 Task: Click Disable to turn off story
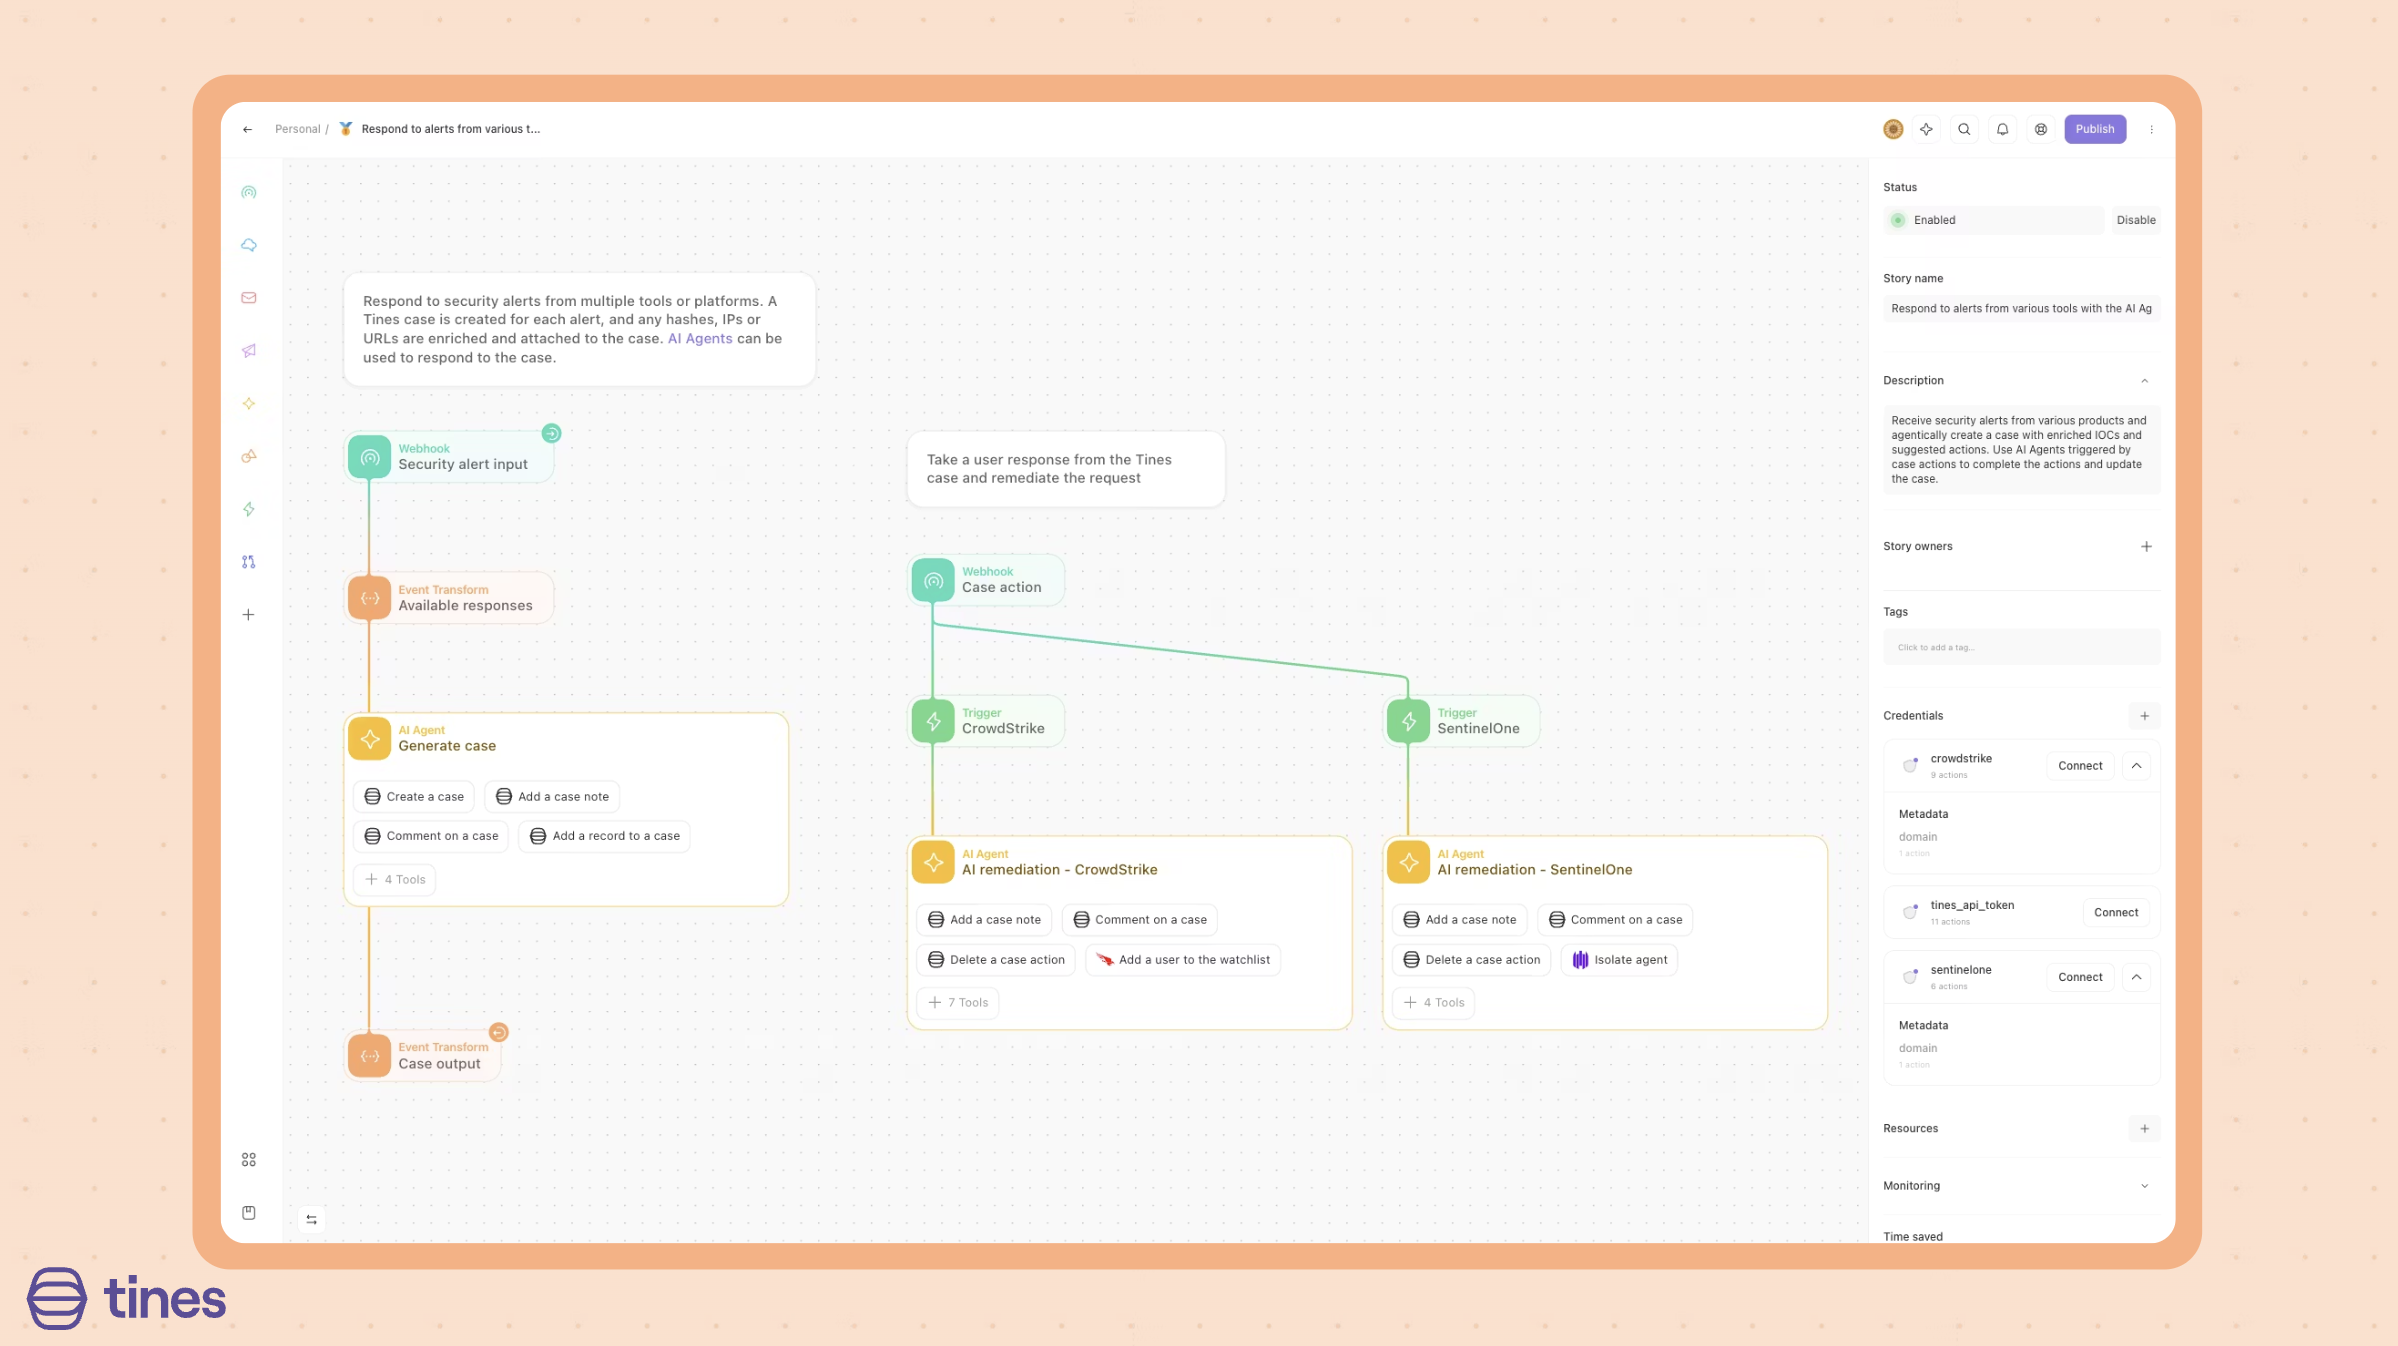(2135, 220)
